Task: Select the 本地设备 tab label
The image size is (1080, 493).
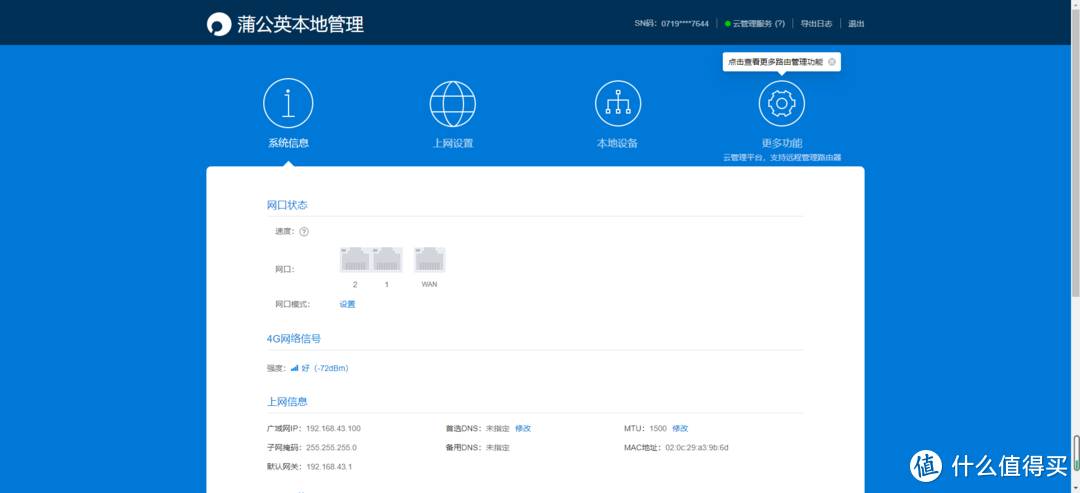Action: pos(617,144)
